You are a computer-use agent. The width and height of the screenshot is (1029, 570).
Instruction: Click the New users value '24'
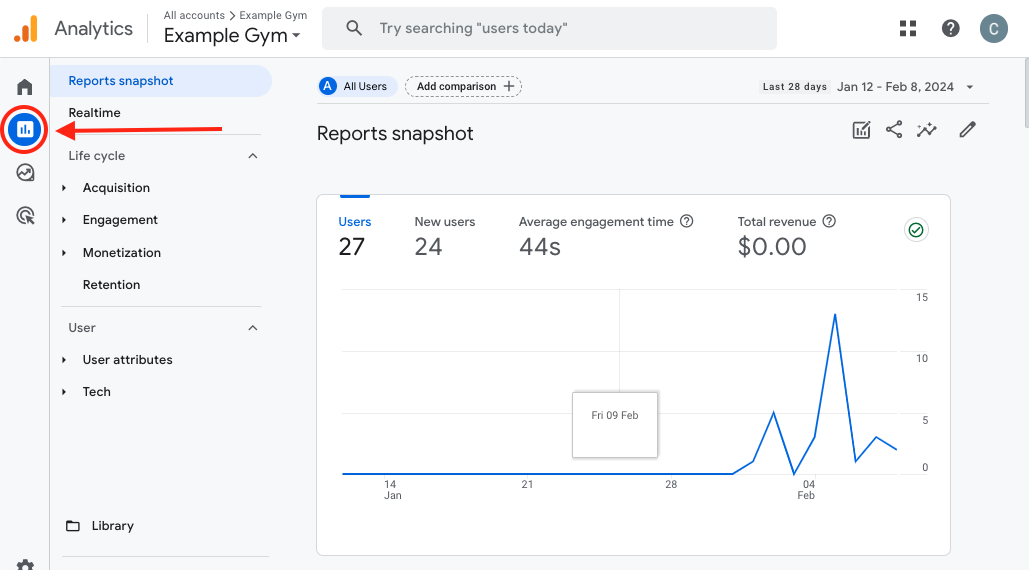coord(429,247)
